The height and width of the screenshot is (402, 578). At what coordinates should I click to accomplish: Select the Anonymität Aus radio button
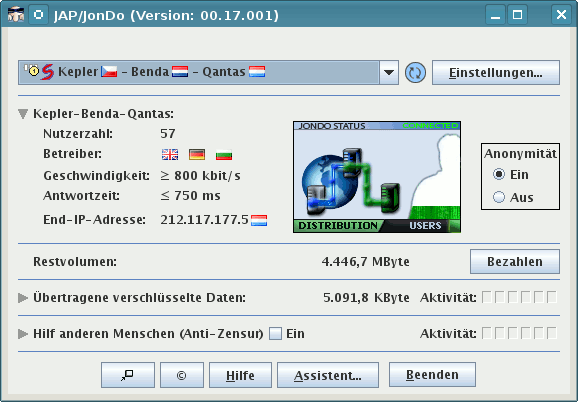pos(499,197)
